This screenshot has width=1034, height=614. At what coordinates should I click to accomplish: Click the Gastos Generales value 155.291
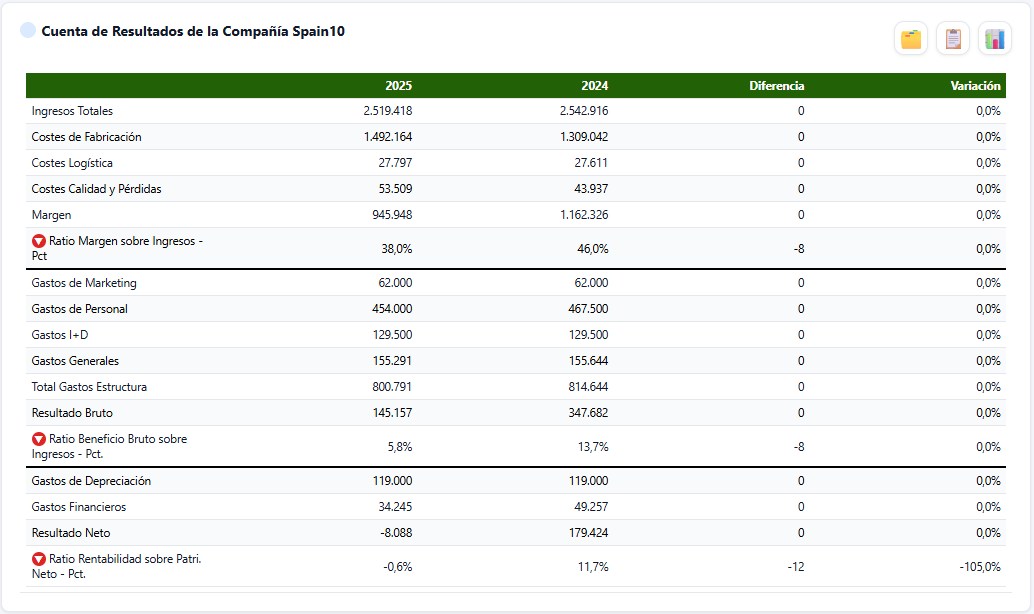(x=392, y=361)
